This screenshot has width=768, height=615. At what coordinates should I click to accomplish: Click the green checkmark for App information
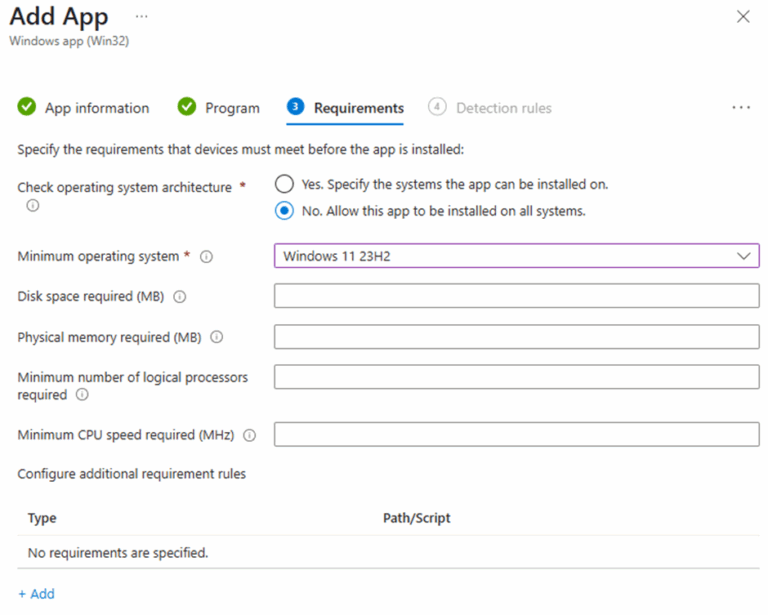(26, 106)
